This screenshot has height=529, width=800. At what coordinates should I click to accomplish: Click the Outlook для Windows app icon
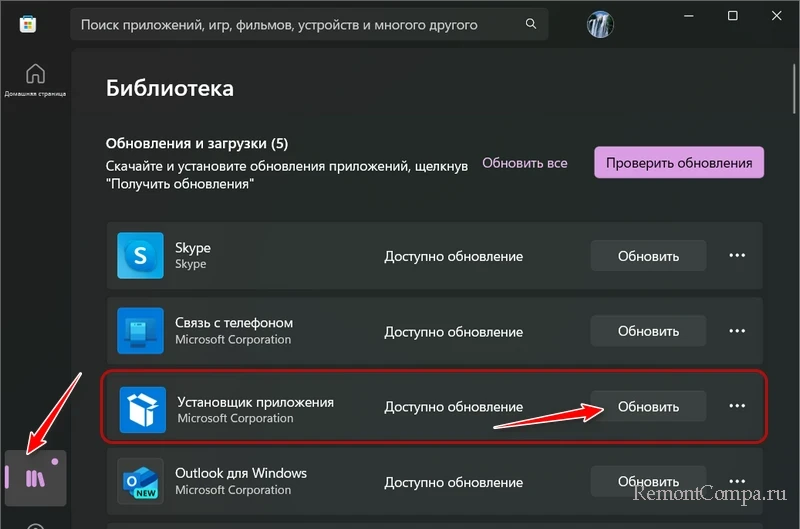pos(140,482)
